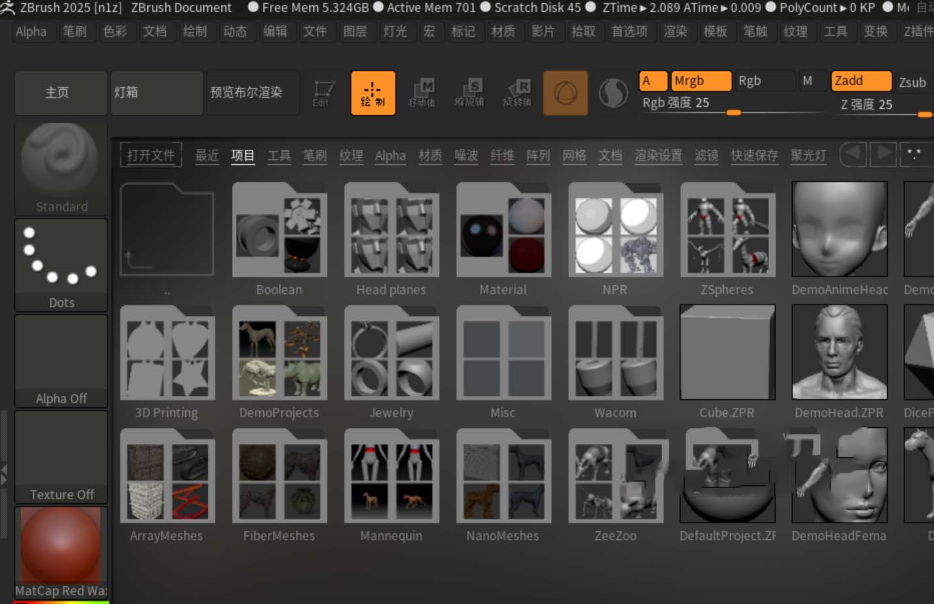934x604 pixels.
Task: Click the 预览布尔渲染 button
Action: coord(253,93)
